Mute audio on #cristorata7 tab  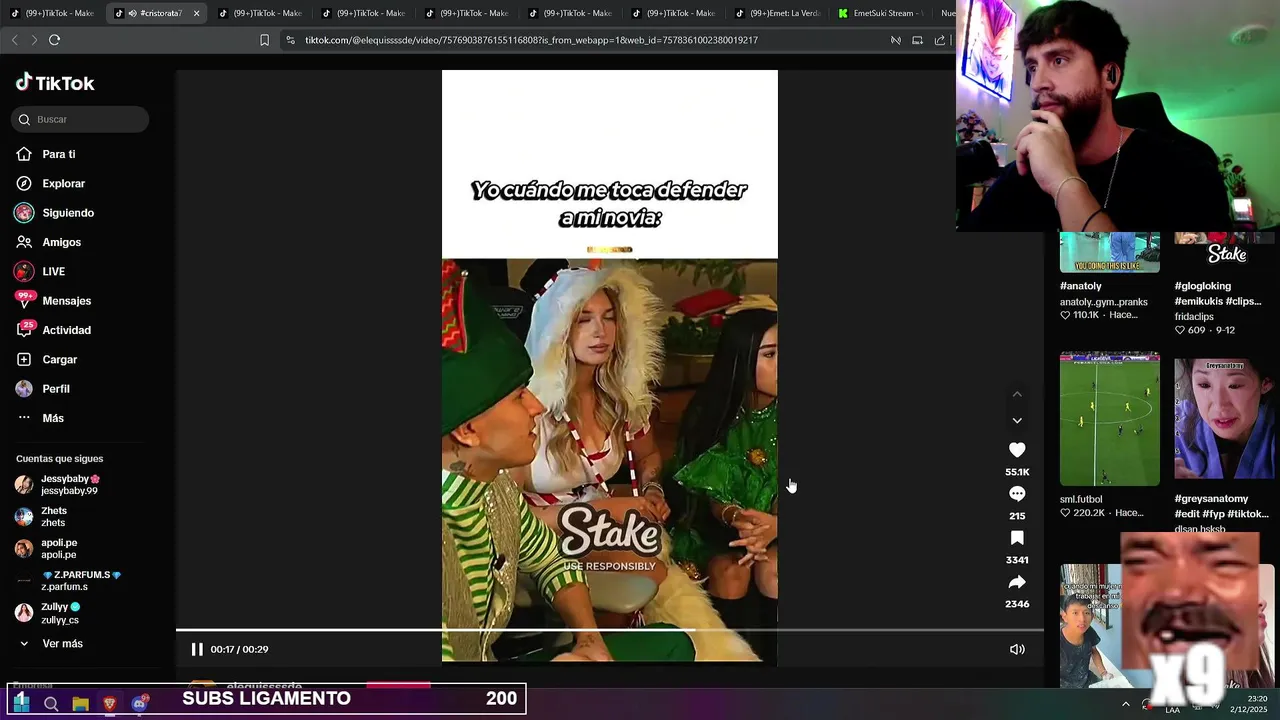click(x=133, y=13)
